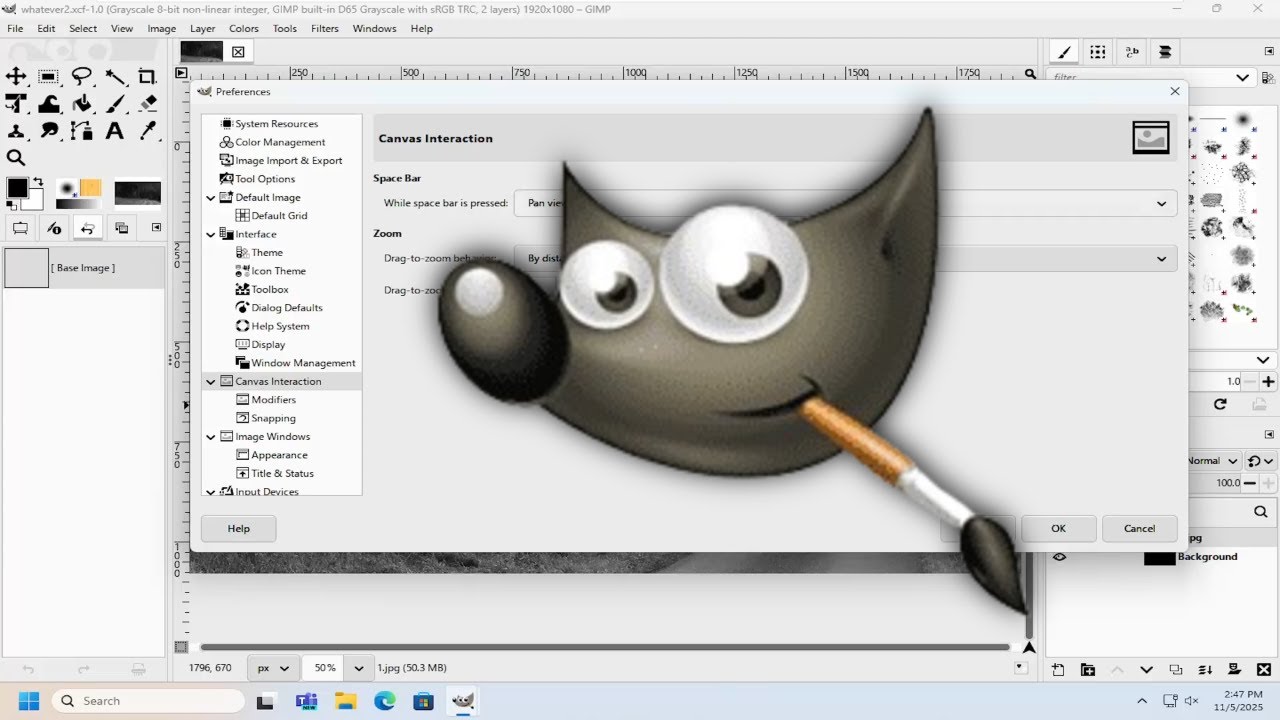Image resolution: width=1280 pixels, height=720 pixels.
Task: Select the Rectangle Select tool
Action: click(48, 76)
